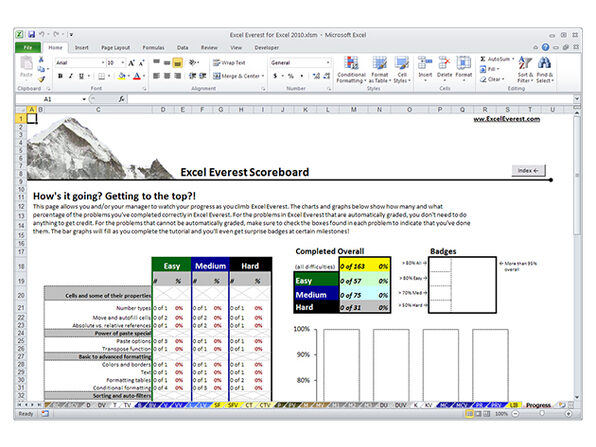Screen dimensions: 596x447
Task: Click the Normal view icon in status bar
Action: (x=469, y=414)
